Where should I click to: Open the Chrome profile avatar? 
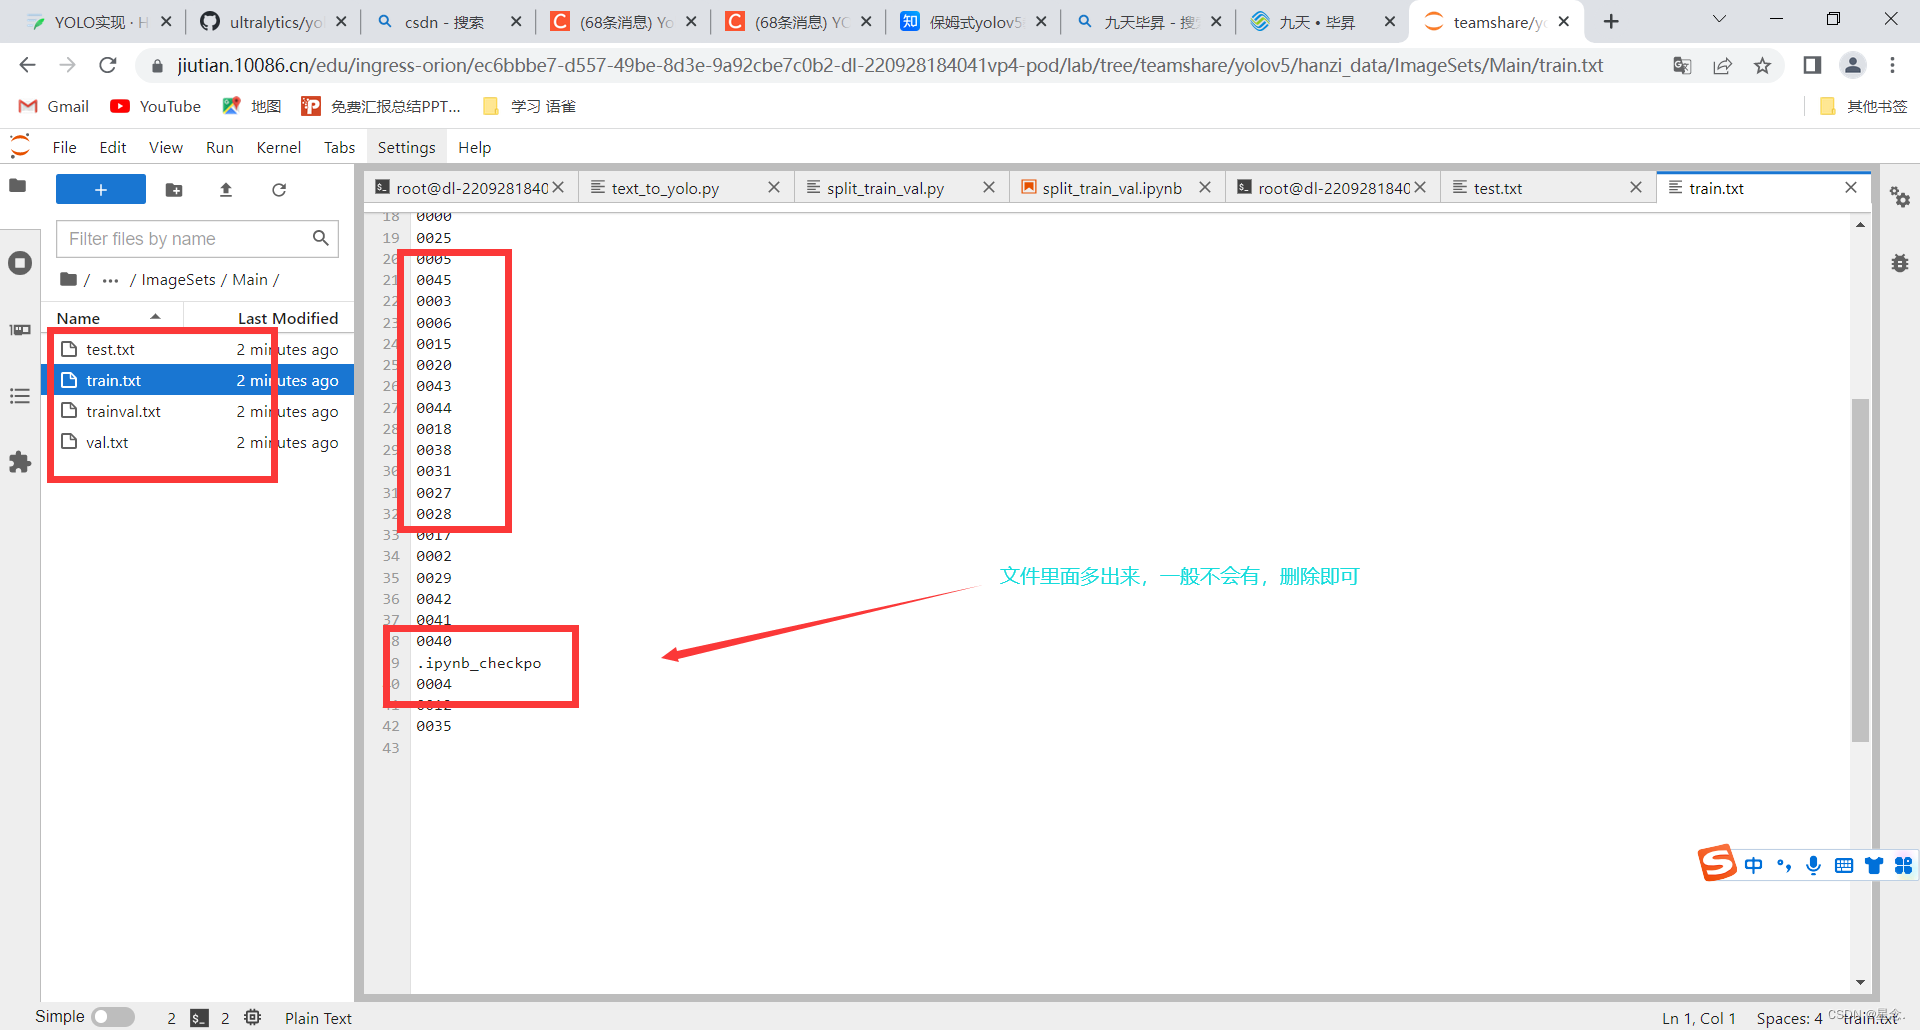tap(1853, 65)
